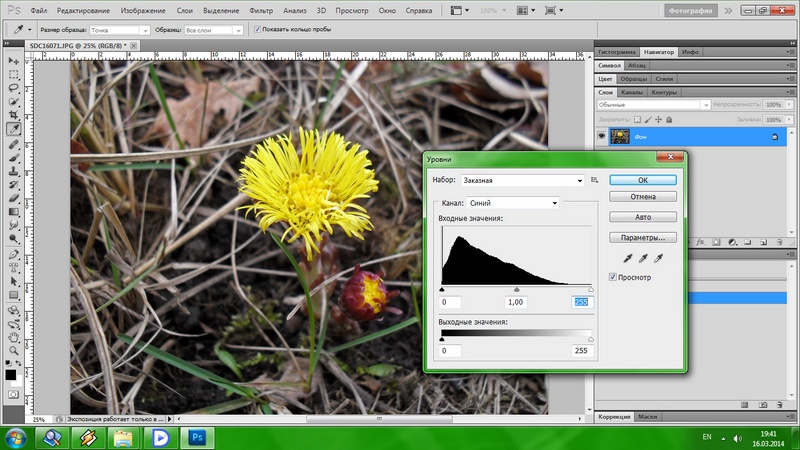
Task: Open the Размер образца dropdown
Action: click(119, 30)
